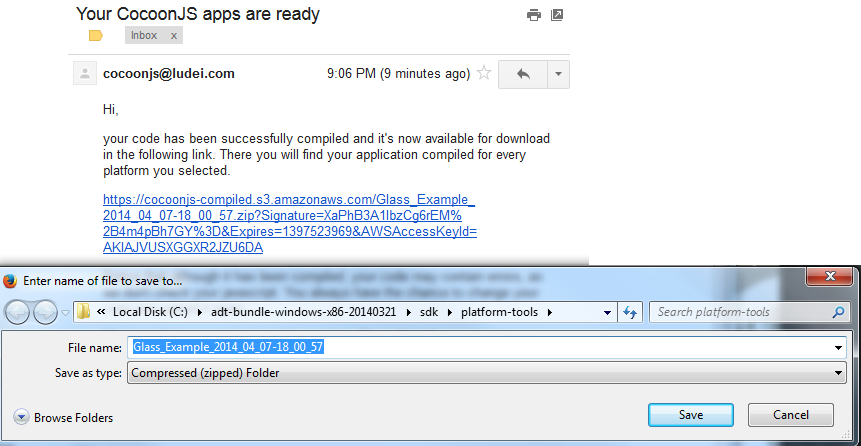
Task: Click the search magnifier in Search platform-tools
Action: [838, 312]
